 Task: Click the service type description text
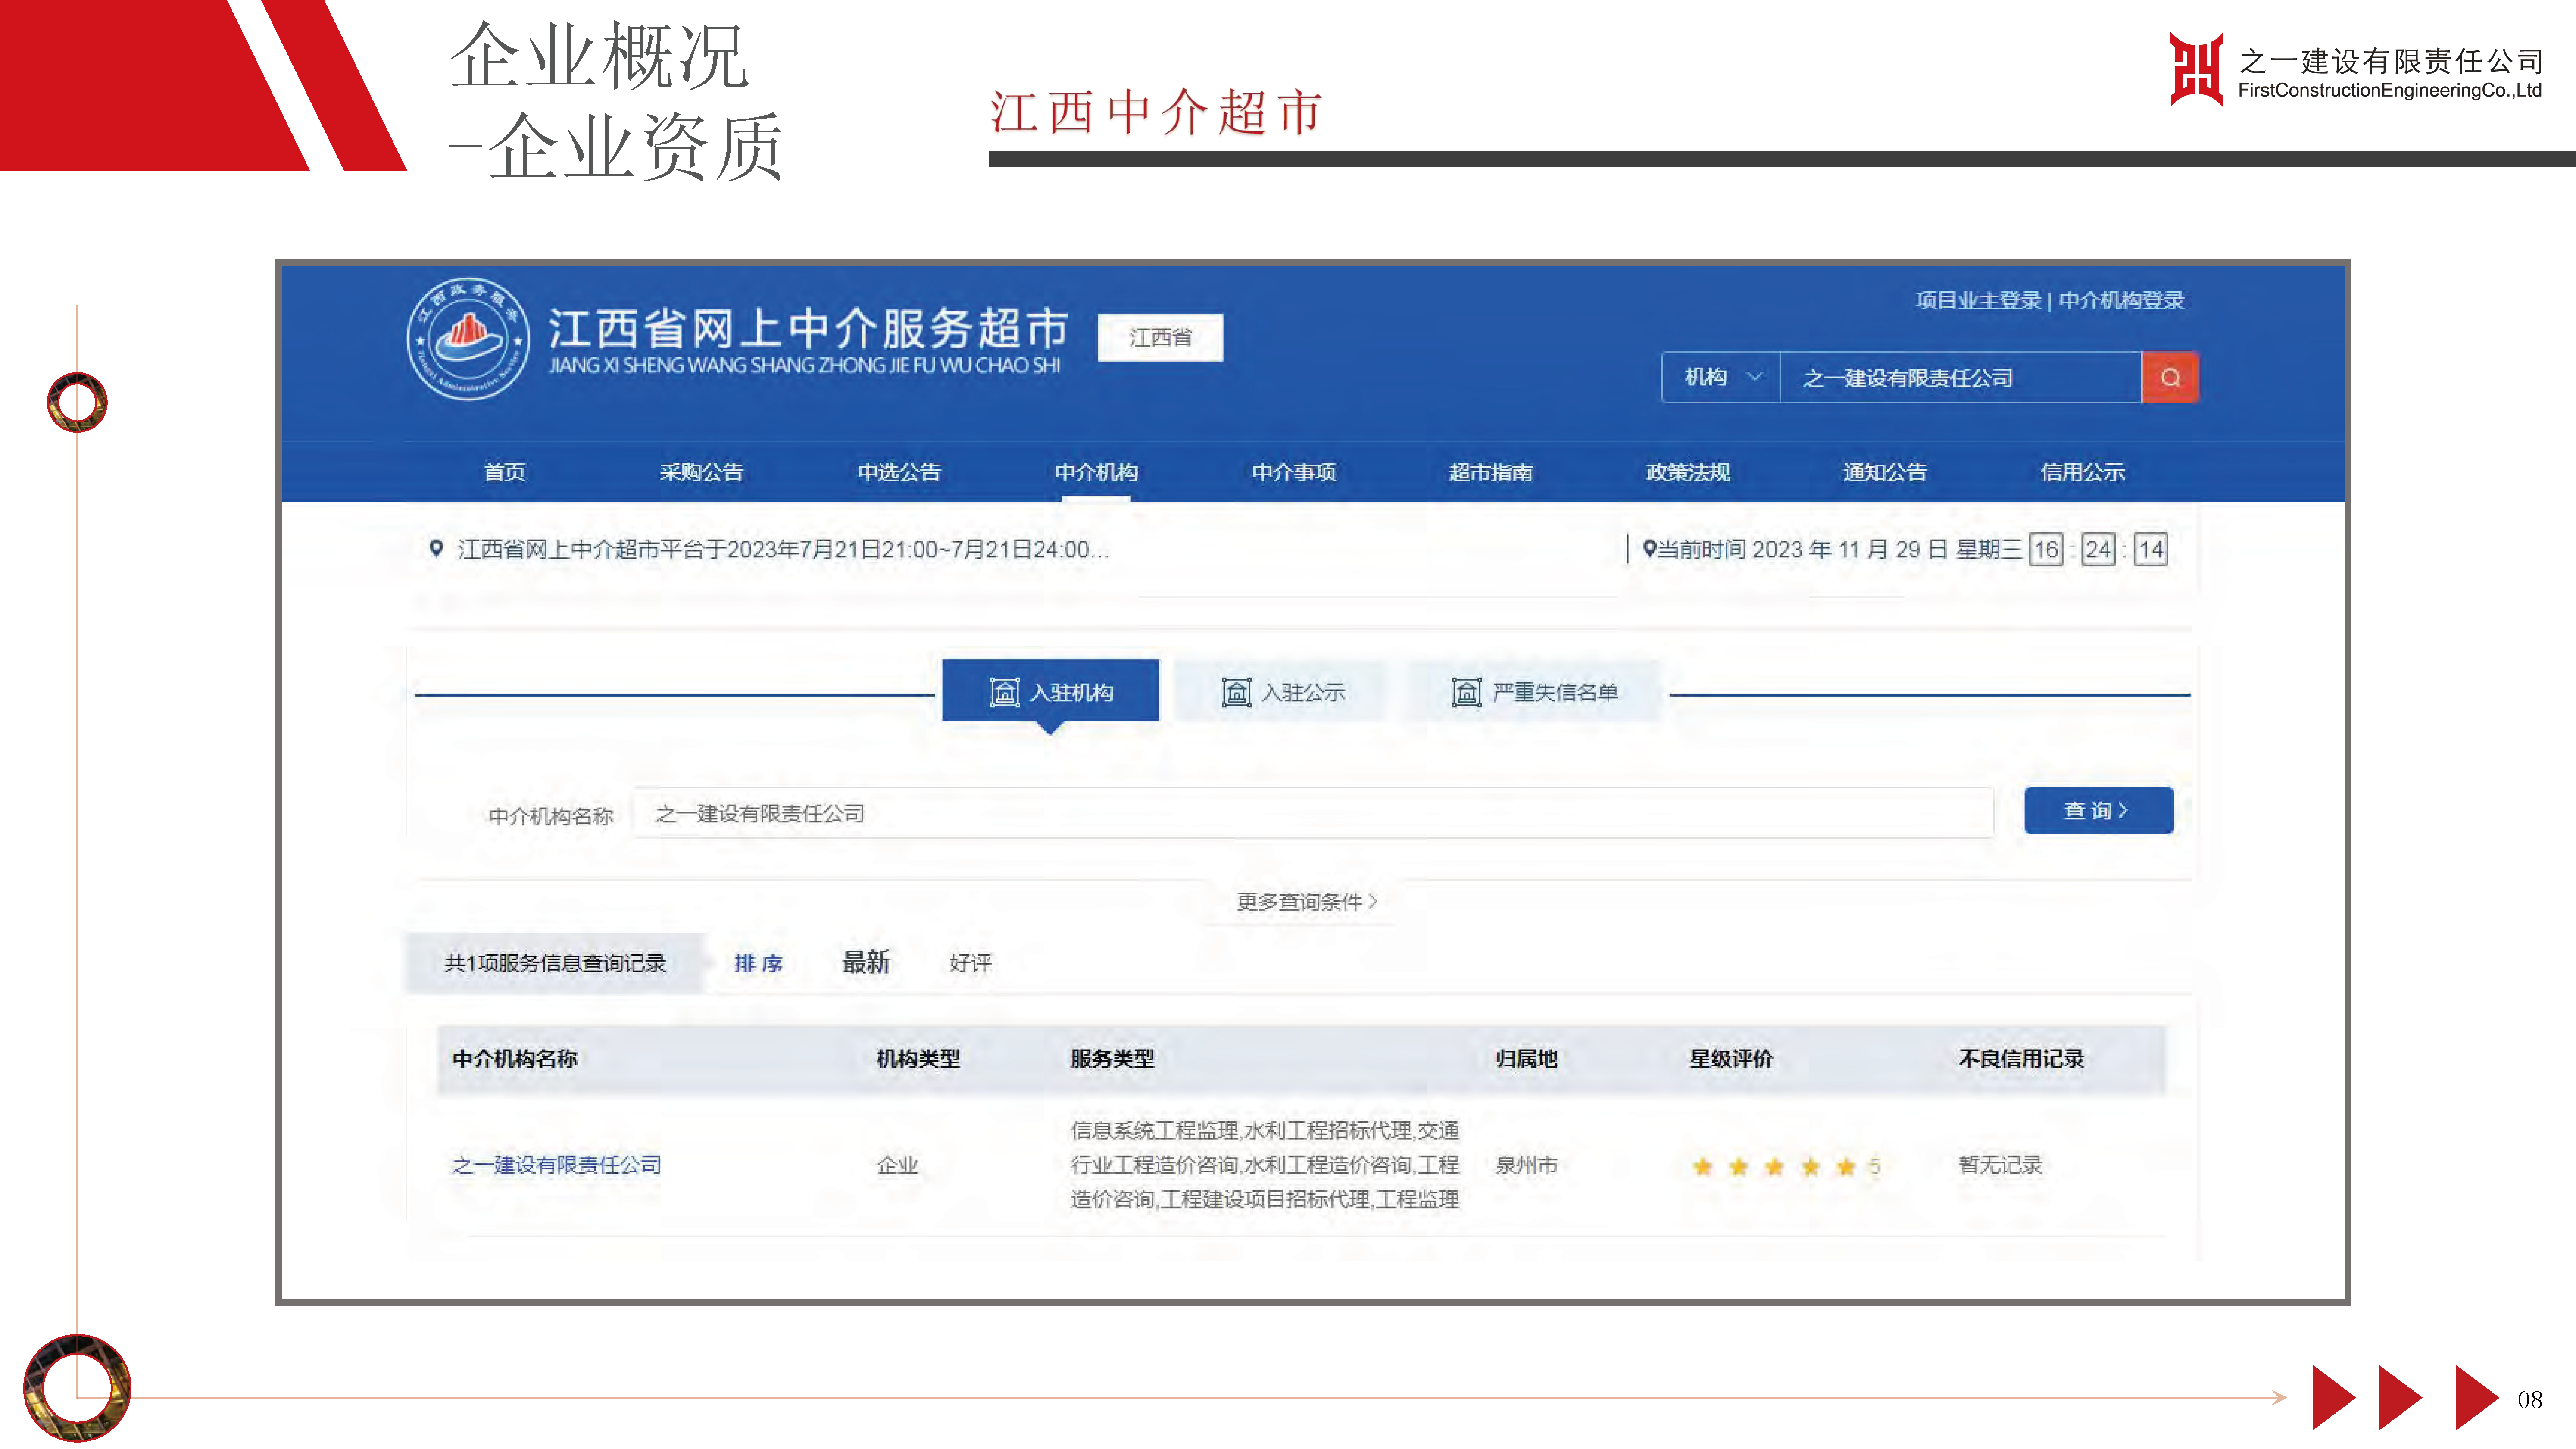1265,1165
